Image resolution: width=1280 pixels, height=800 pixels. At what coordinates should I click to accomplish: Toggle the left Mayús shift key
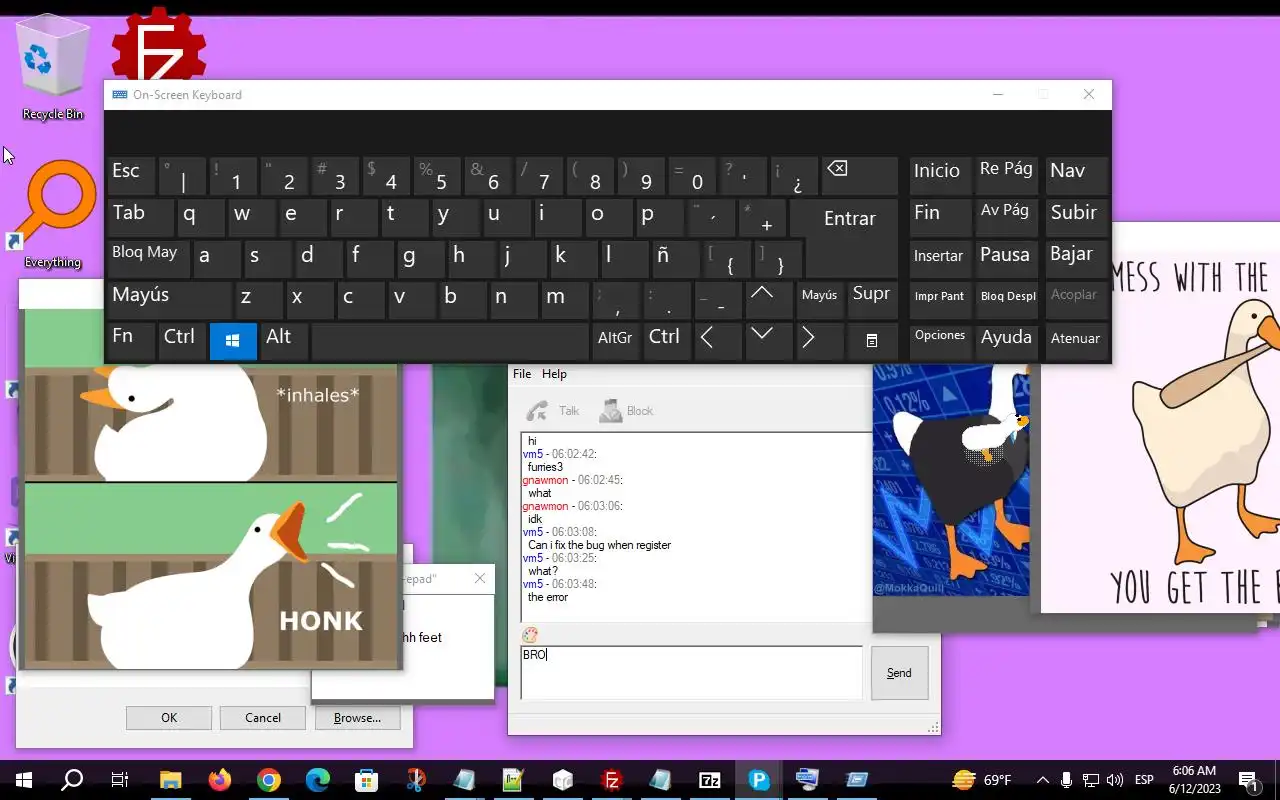169,298
